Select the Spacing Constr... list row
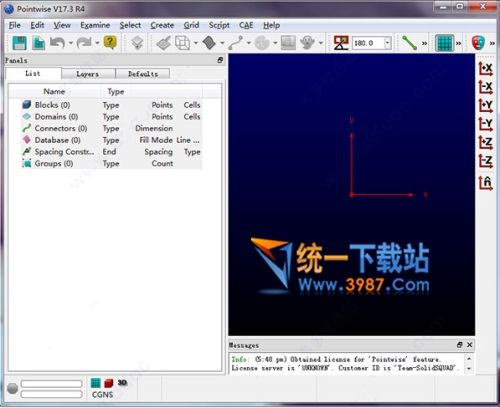The height and width of the screenshot is (408, 500). 111,152
